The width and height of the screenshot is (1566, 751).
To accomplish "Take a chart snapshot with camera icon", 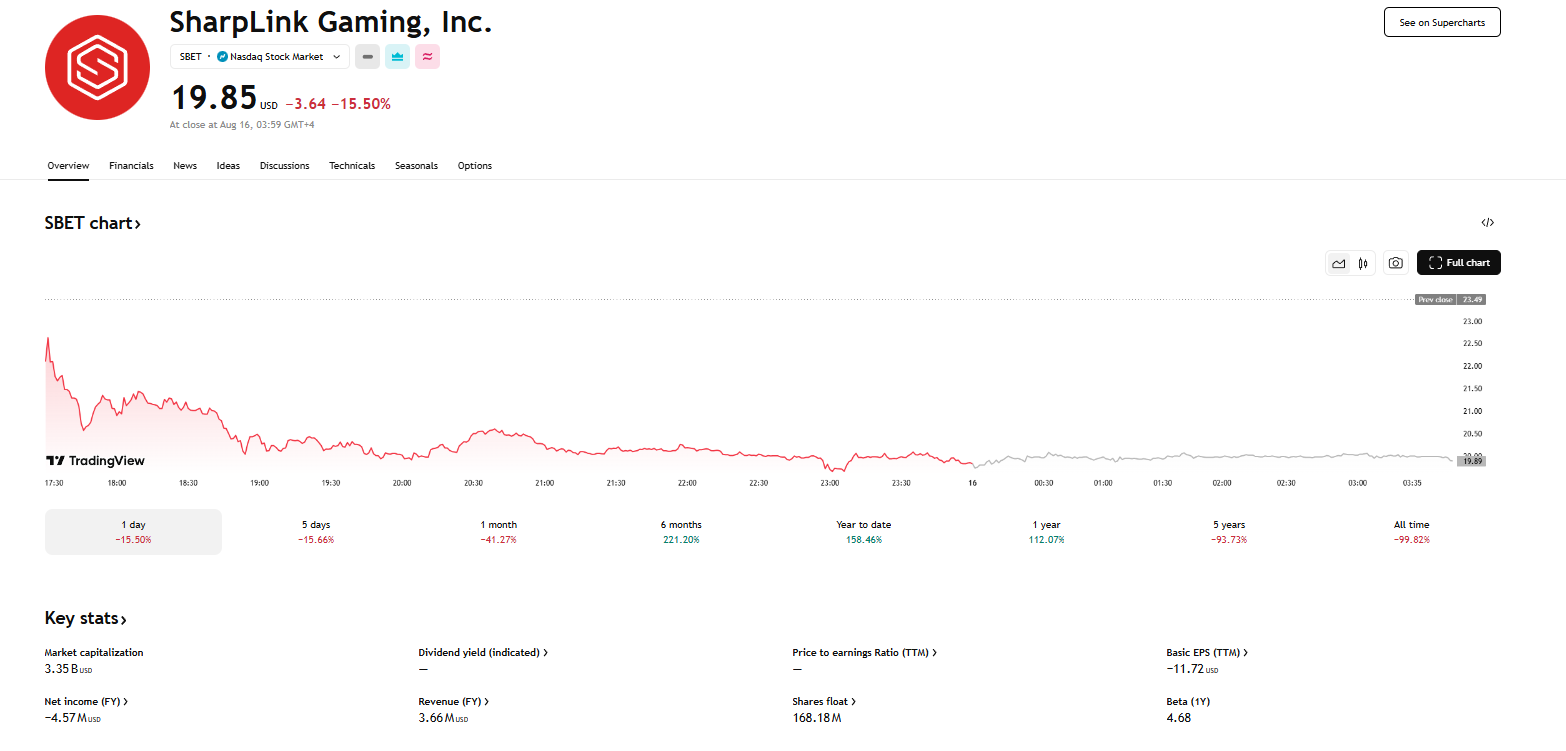I will click(1395, 263).
